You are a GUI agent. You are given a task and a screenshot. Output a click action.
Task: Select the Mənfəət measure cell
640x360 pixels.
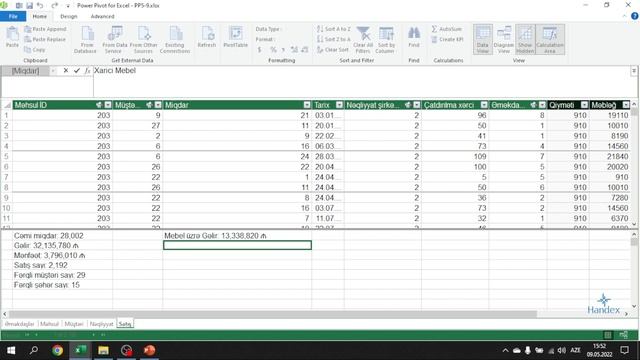pos(62,255)
